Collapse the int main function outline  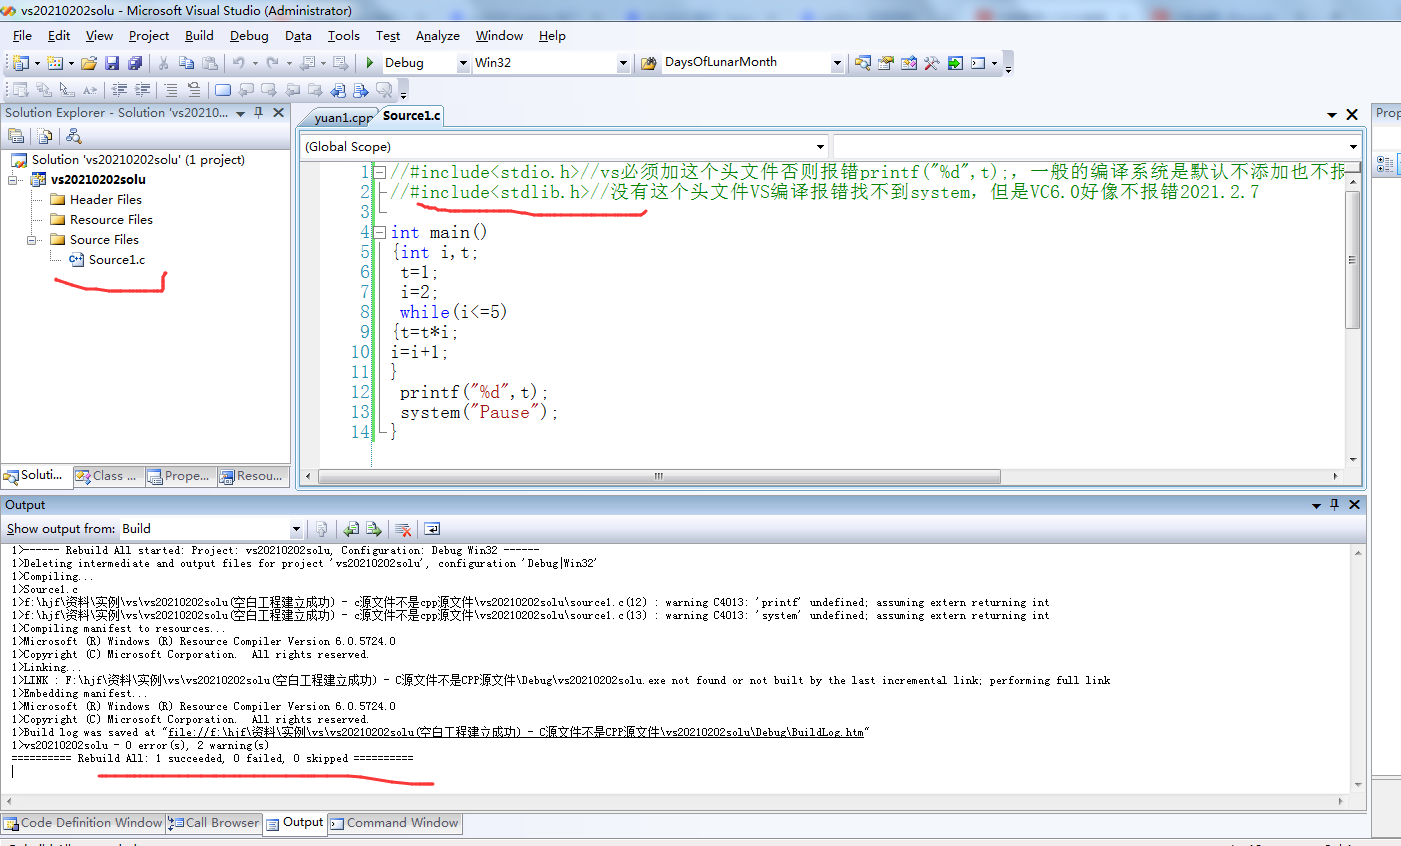tap(381, 231)
